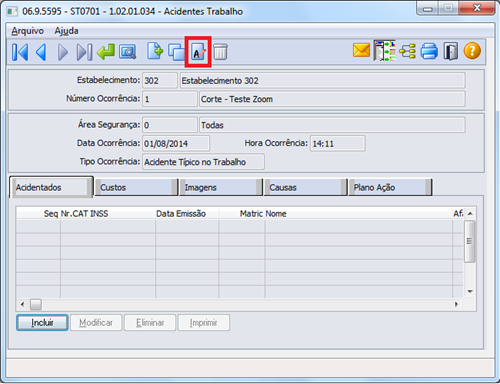500x384 pixels.
Task: Go to previous record arrow
Action: click(41, 52)
